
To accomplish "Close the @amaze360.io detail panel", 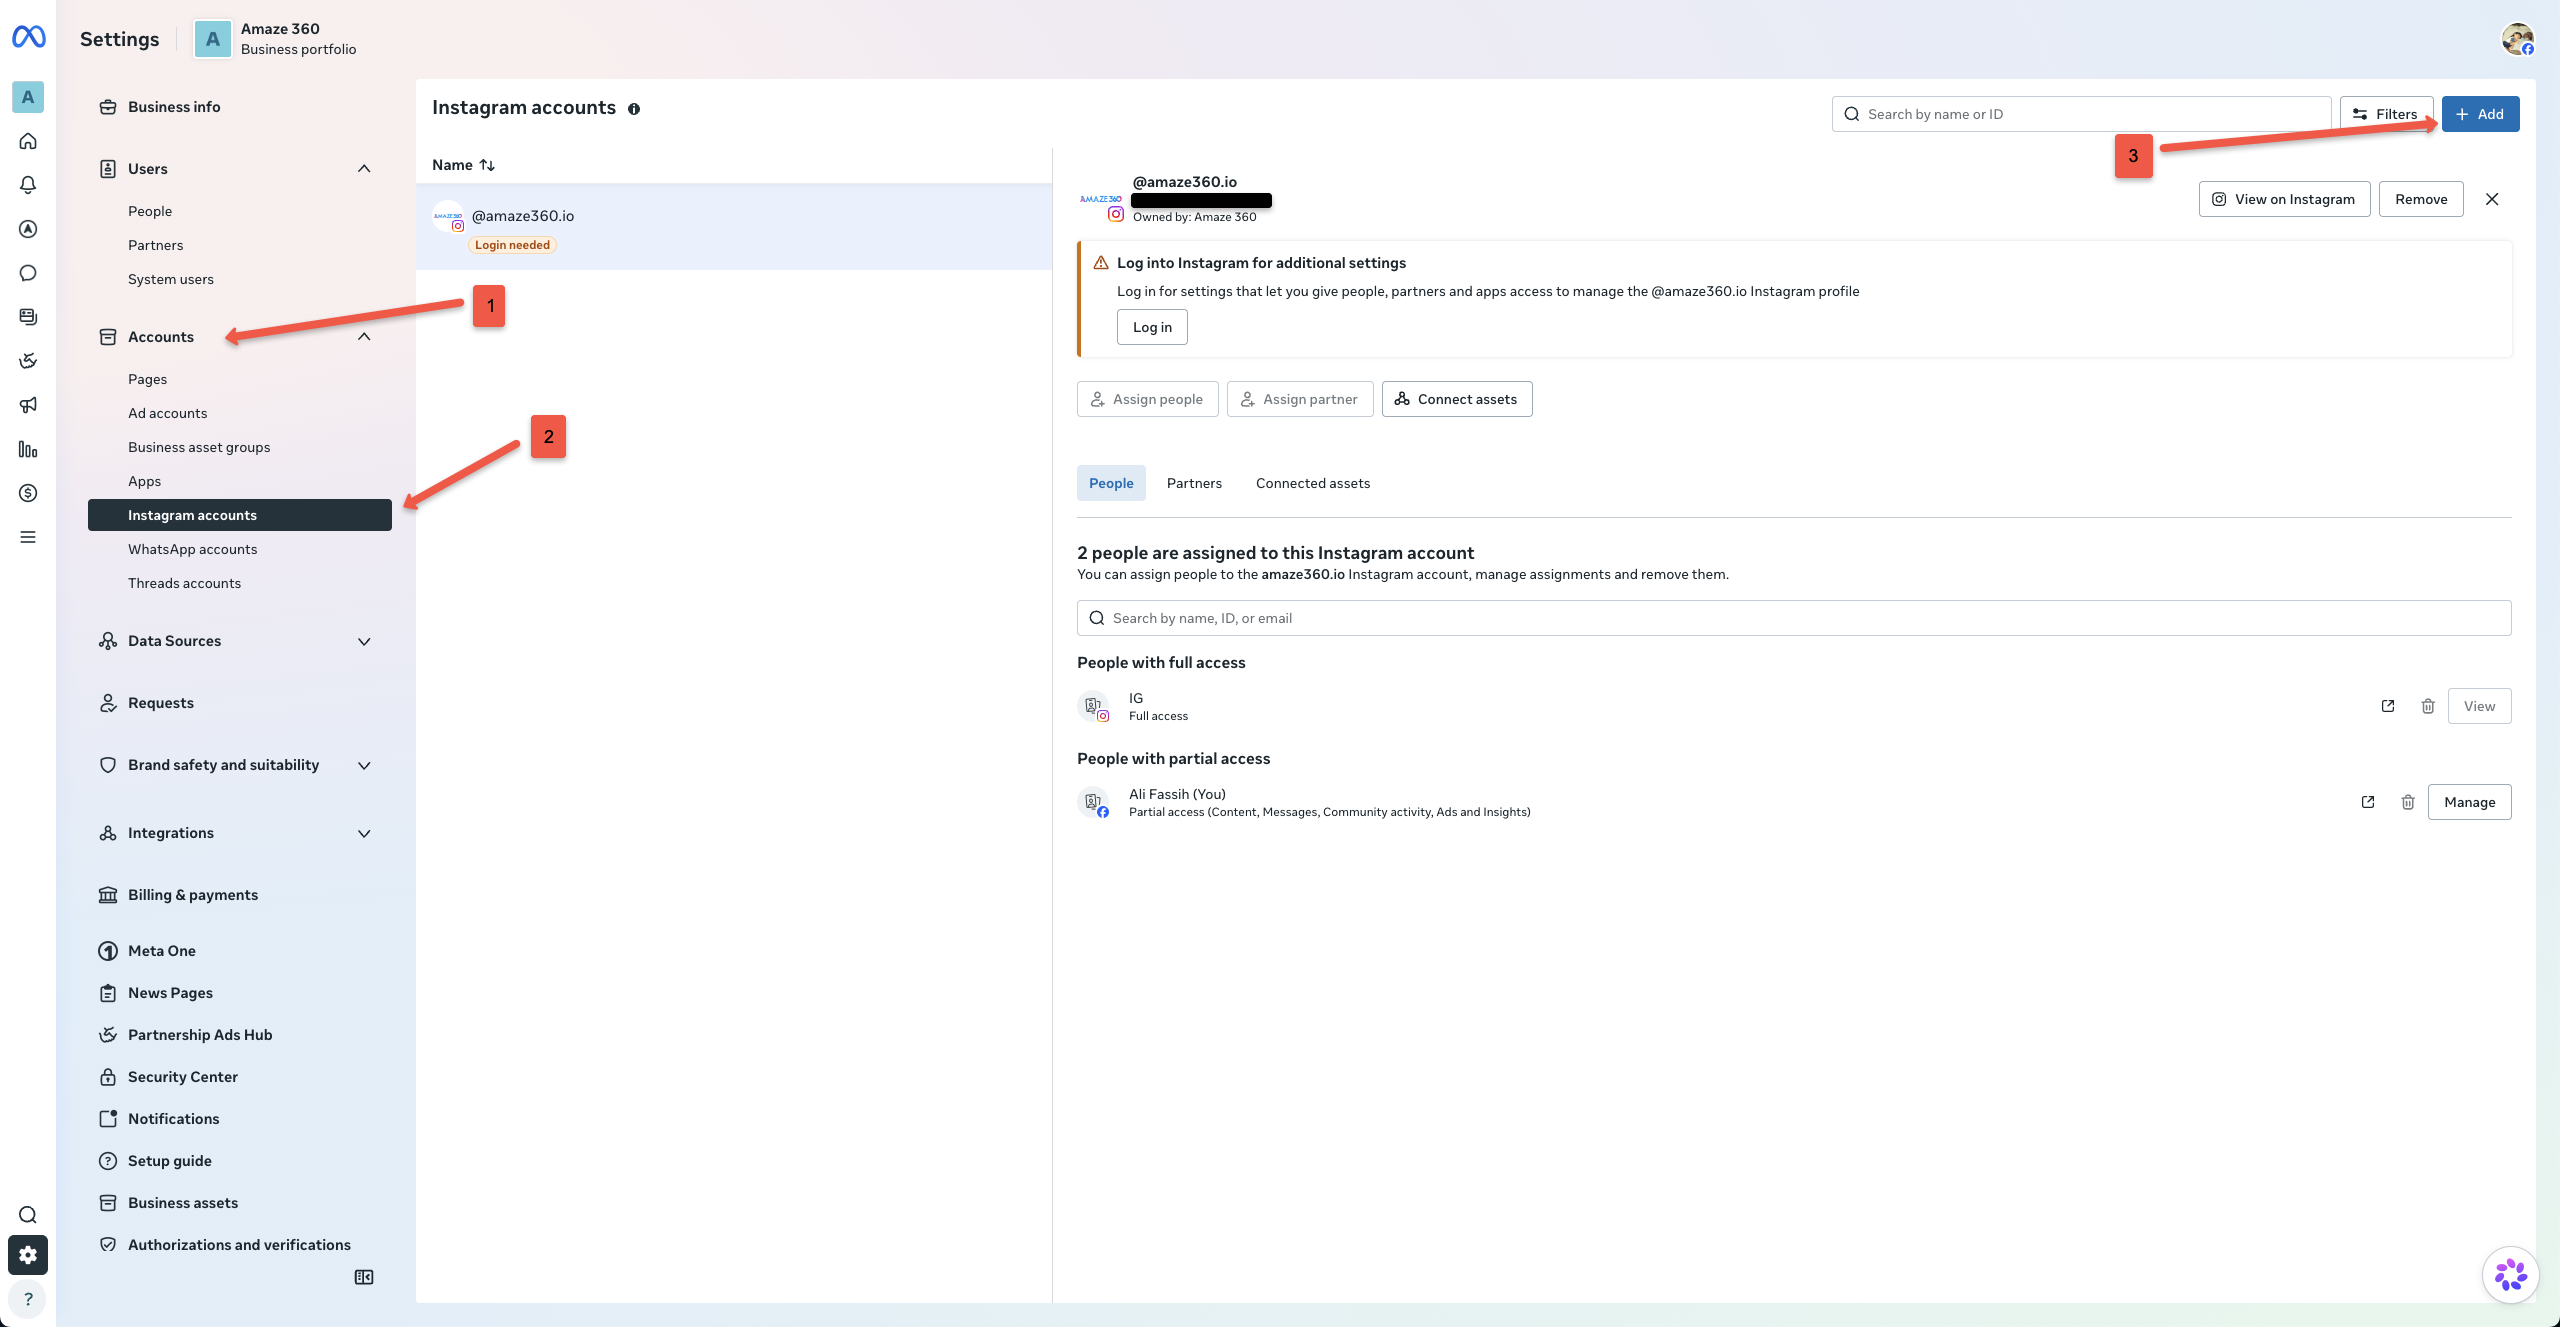I will click(x=2492, y=199).
